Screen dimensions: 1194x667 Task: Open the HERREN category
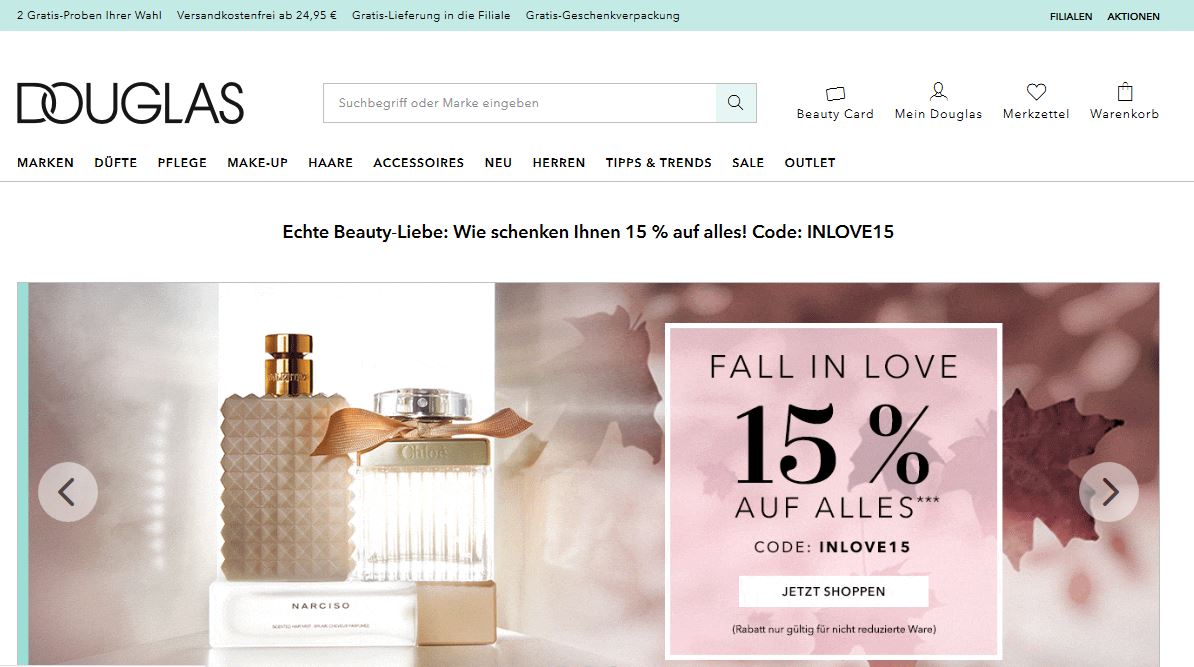[559, 163]
